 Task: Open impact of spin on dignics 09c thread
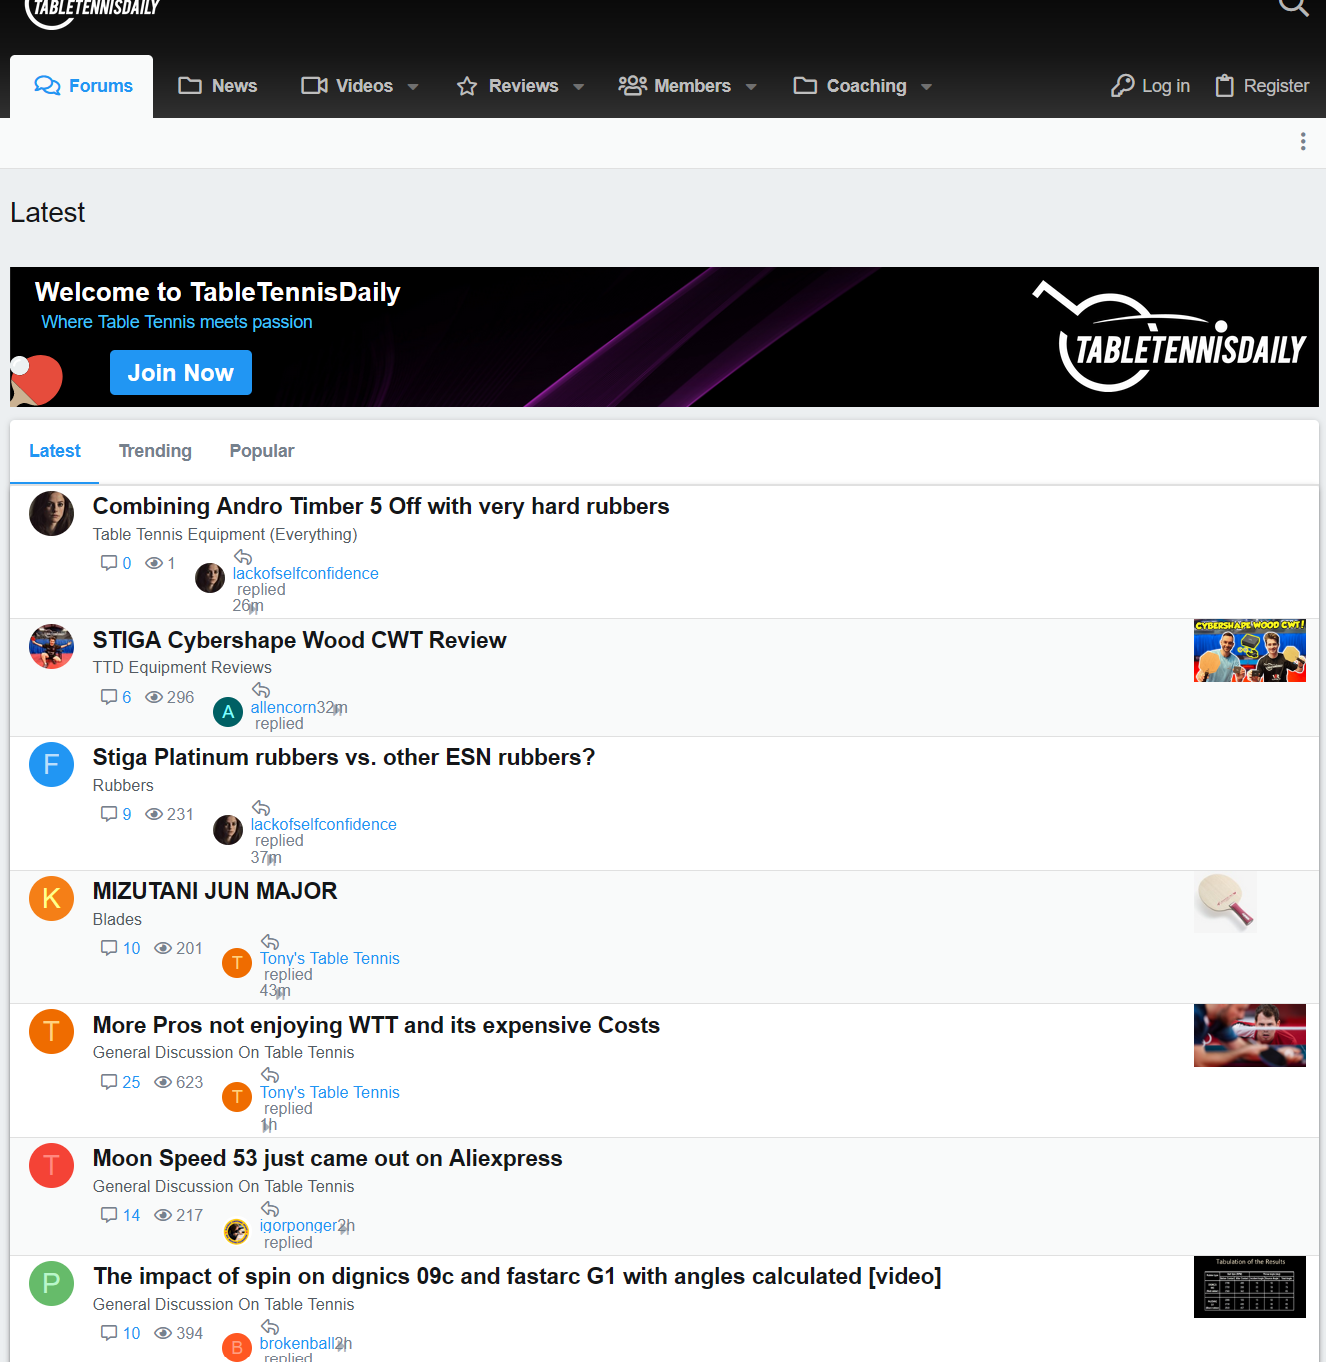click(517, 1276)
